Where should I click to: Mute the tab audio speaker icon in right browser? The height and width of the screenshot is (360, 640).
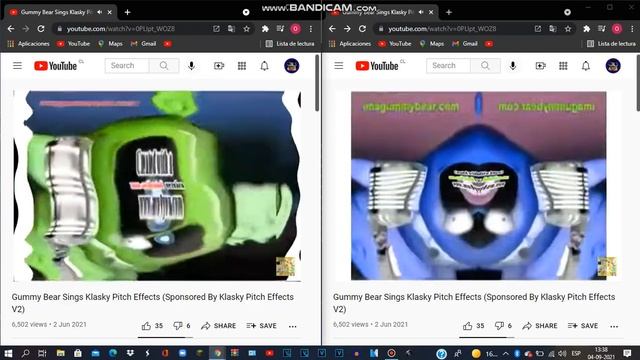coord(422,12)
